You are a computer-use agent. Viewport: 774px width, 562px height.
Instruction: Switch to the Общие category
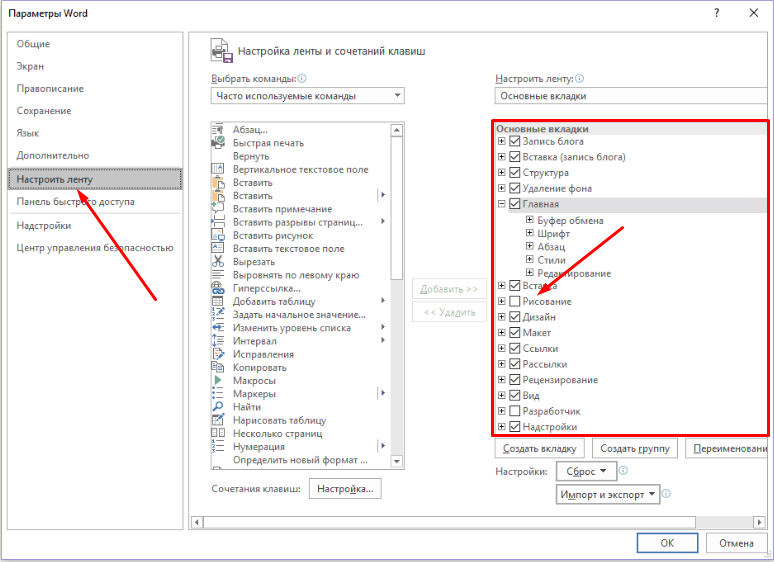pos(95,44)
